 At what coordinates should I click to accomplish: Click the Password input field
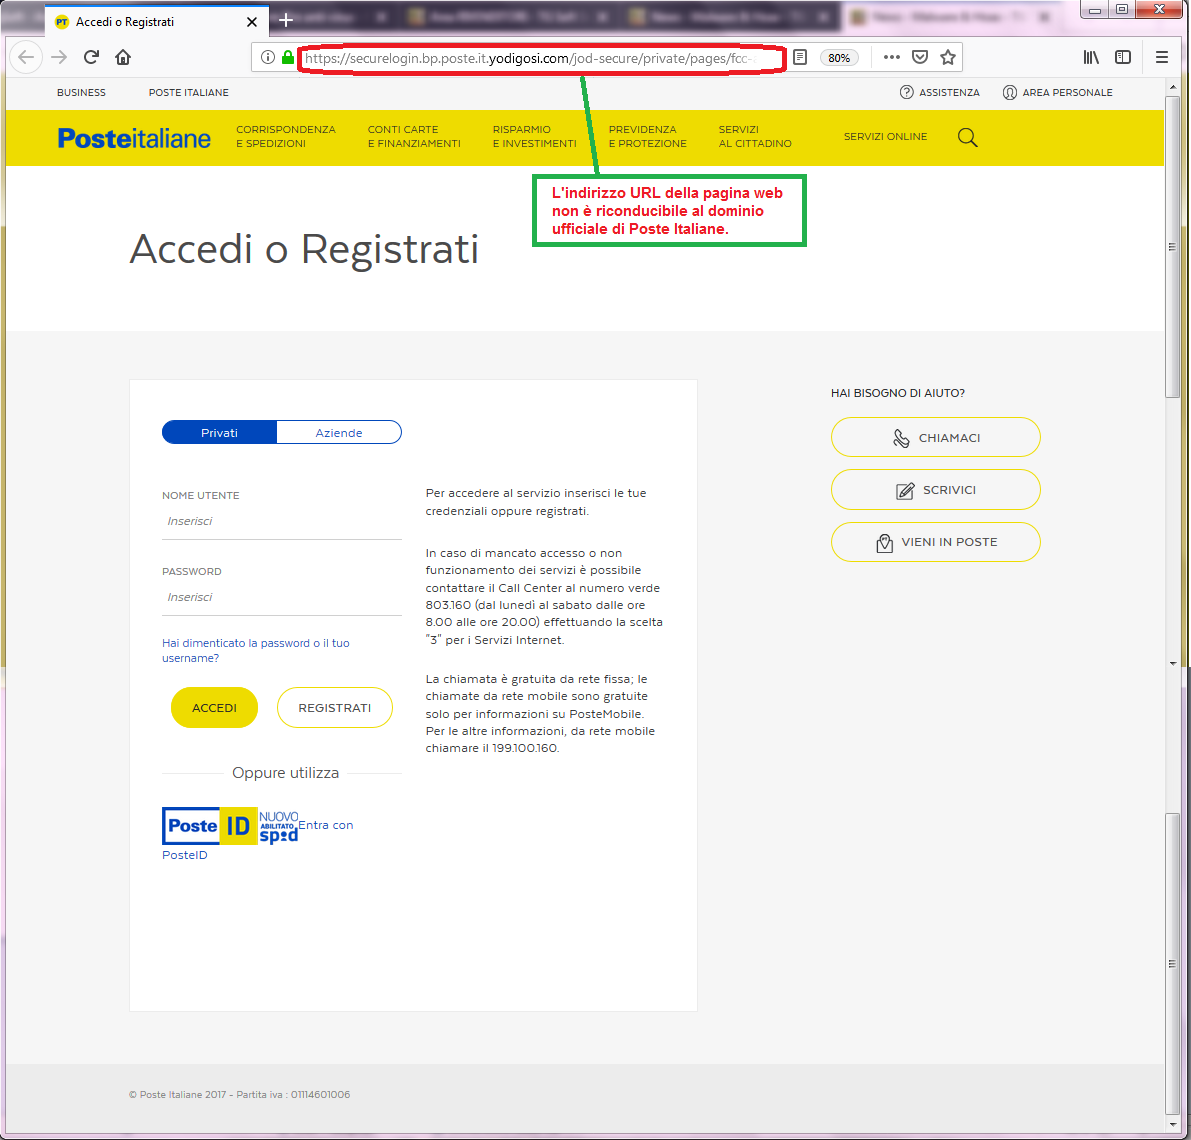(x=282, y=598)
